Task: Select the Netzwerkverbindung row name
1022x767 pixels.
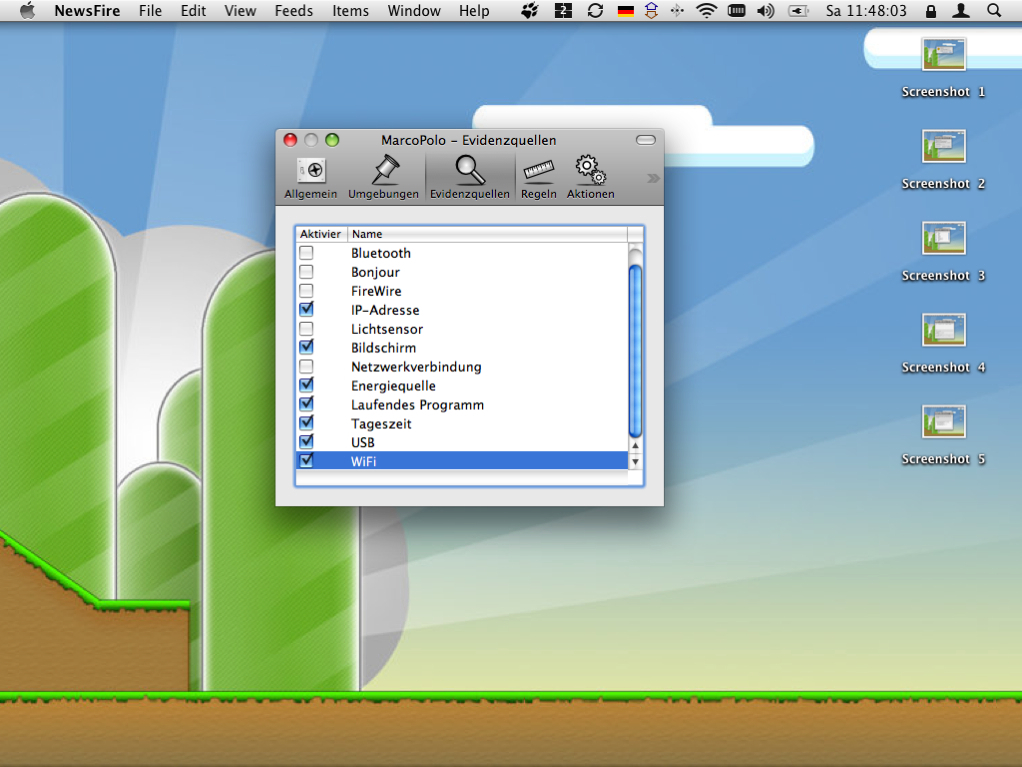Action: [x=416, y=366]
